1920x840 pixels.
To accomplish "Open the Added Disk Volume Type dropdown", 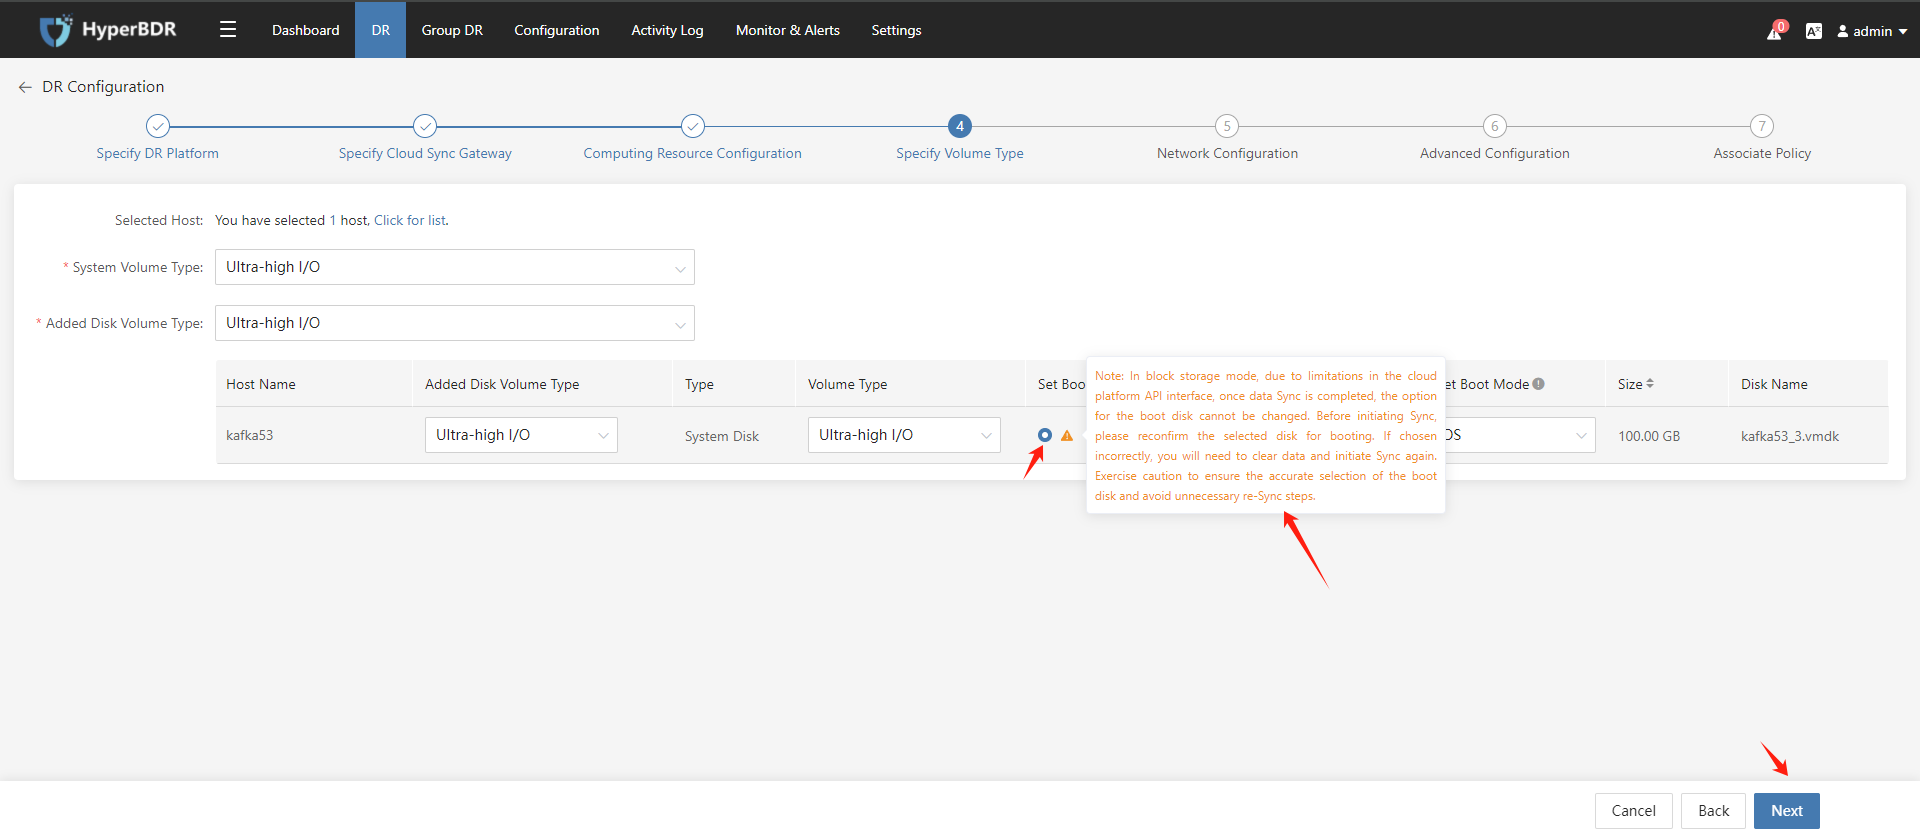I will click(x=455, y=323).
